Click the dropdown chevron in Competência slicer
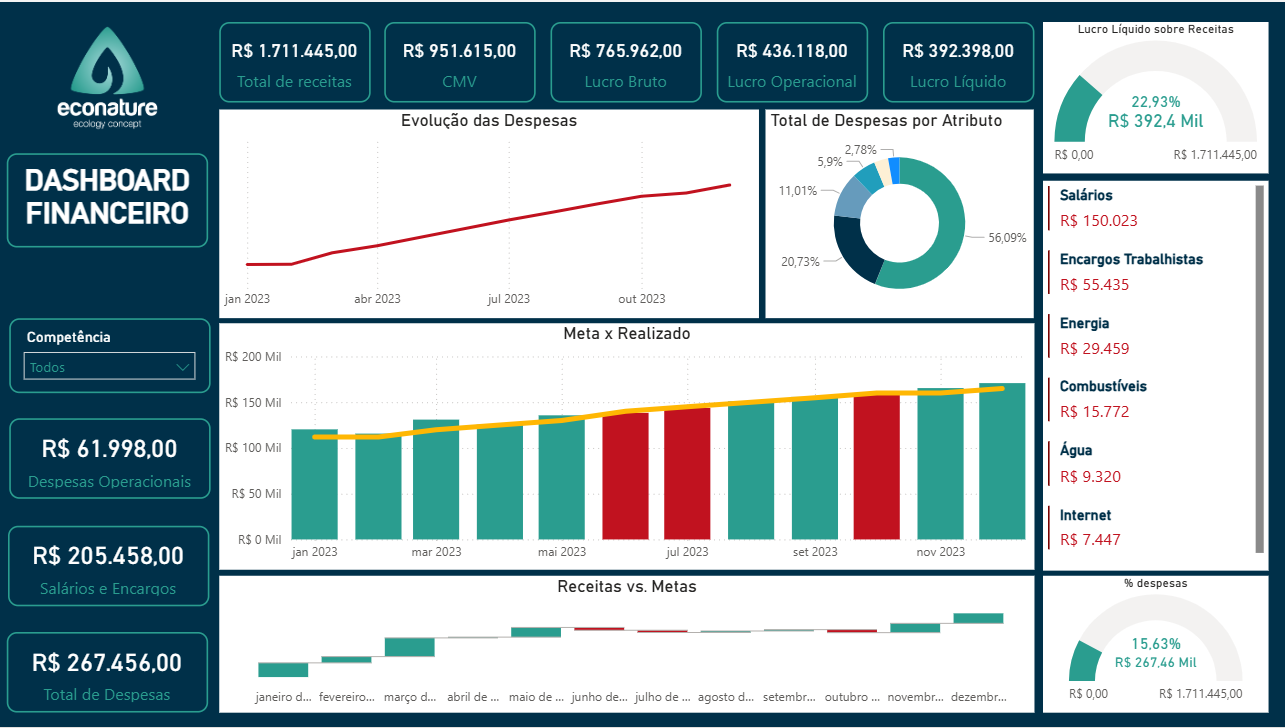 click(x=182, y=366)
